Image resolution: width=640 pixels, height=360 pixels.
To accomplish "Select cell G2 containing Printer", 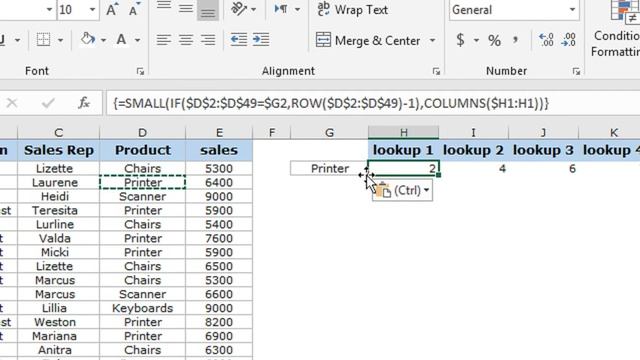I will [329, 168].
